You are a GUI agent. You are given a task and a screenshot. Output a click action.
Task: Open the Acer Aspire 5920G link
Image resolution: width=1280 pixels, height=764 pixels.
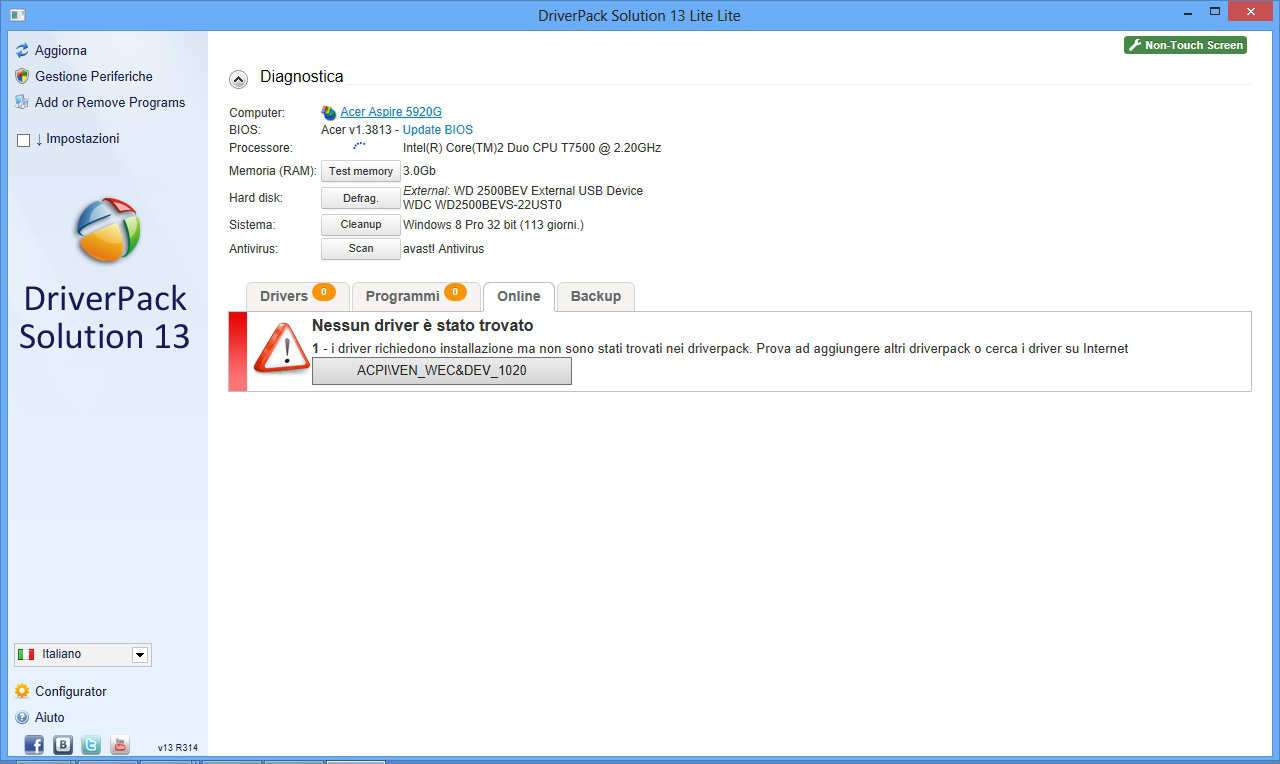391,112
